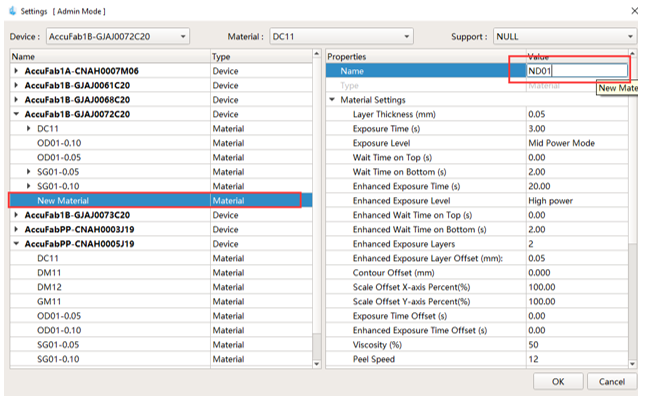648x401 pixels.
Task: Collapse the AccuFabPP-CNAH0005J19 device node
Action: point(16,243)
